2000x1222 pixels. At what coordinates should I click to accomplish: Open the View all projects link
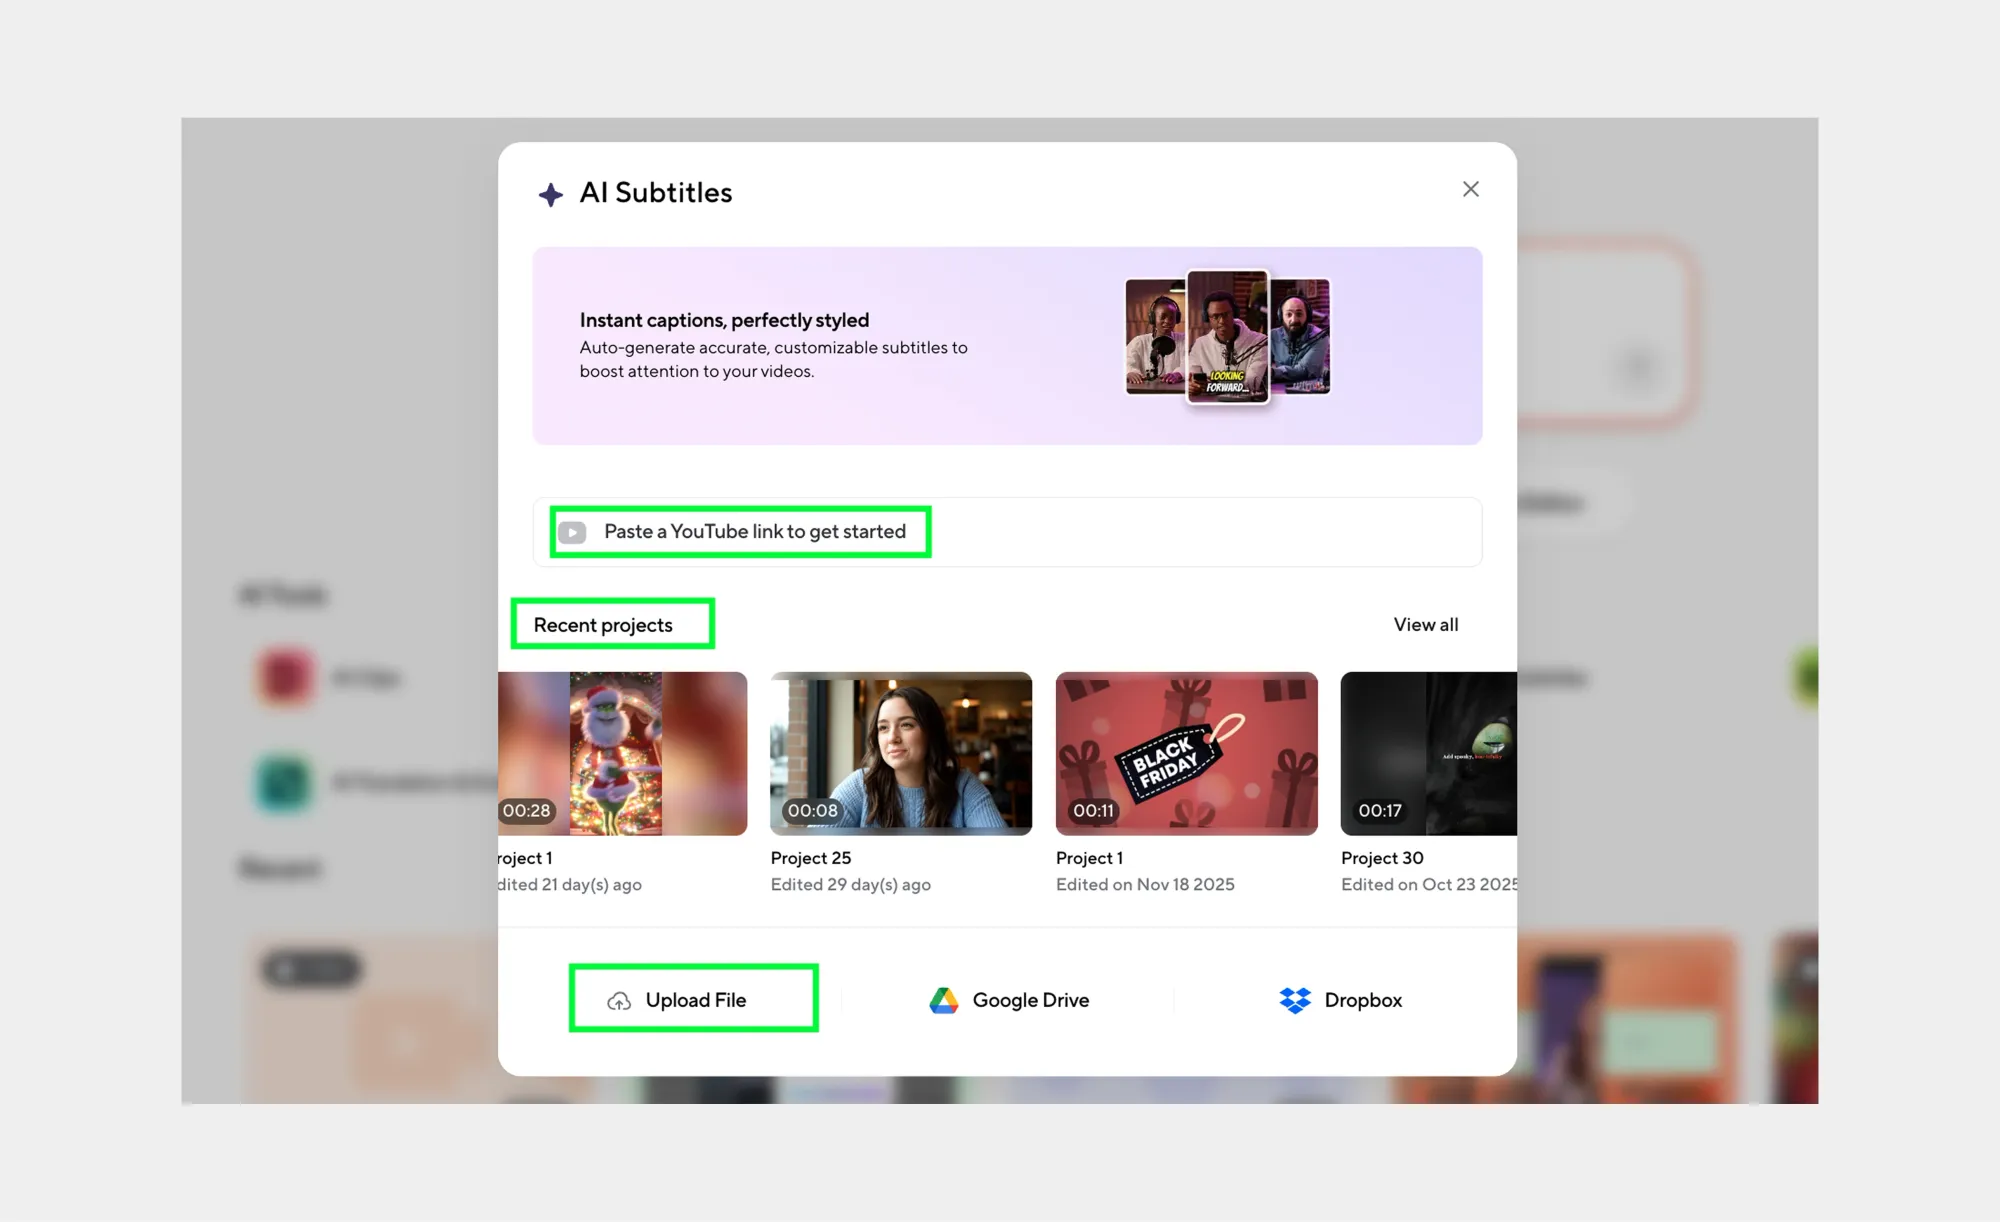1425,625
